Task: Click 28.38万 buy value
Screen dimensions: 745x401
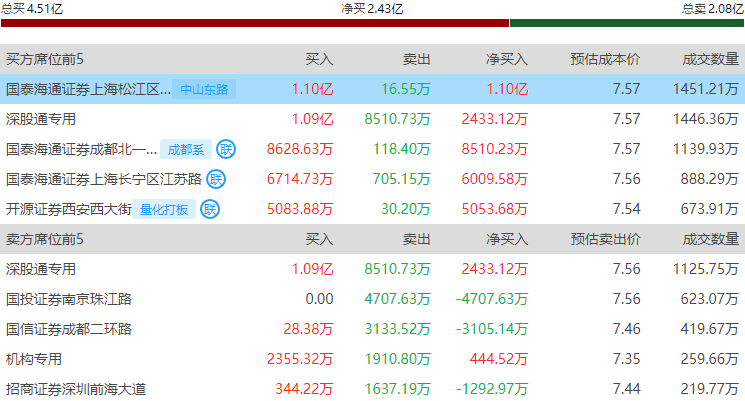Action: (x=308, y=329)
